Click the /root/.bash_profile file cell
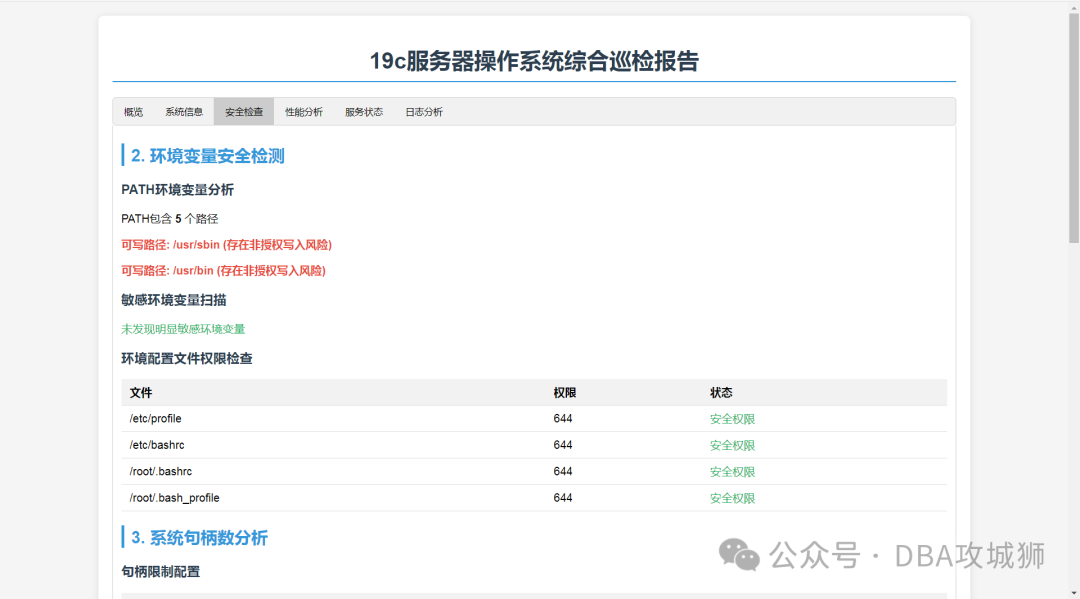1080x599 pixels. pyautogui.click(x=174, y=498)
